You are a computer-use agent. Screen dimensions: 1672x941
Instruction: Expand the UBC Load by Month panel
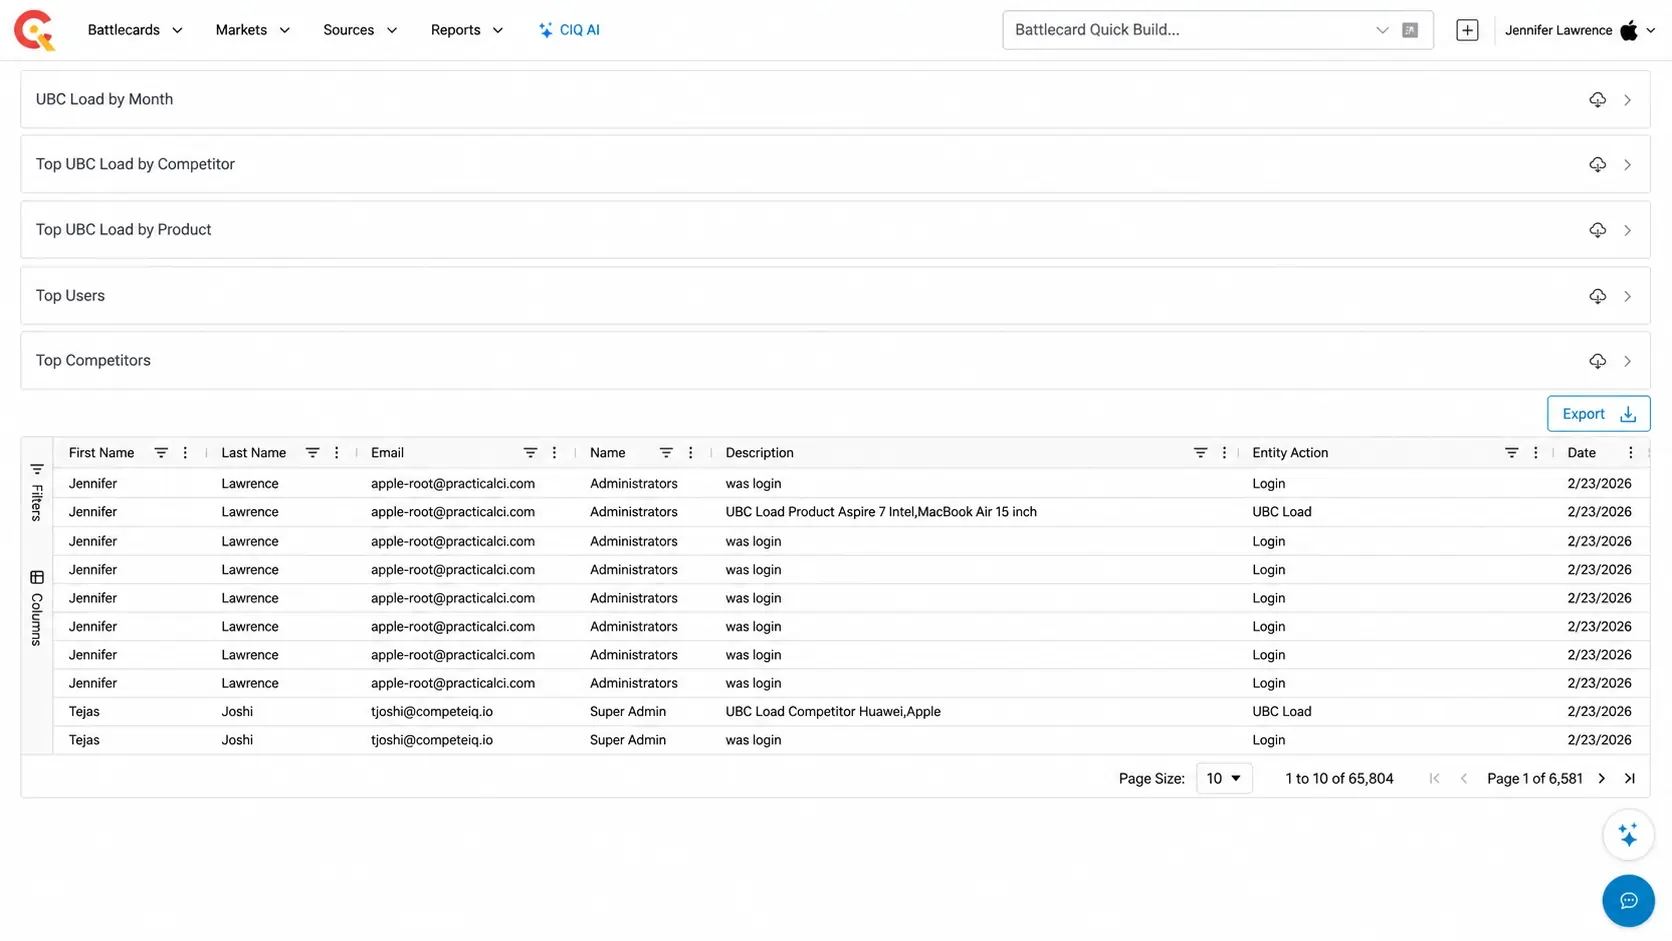pos(1628,100)
